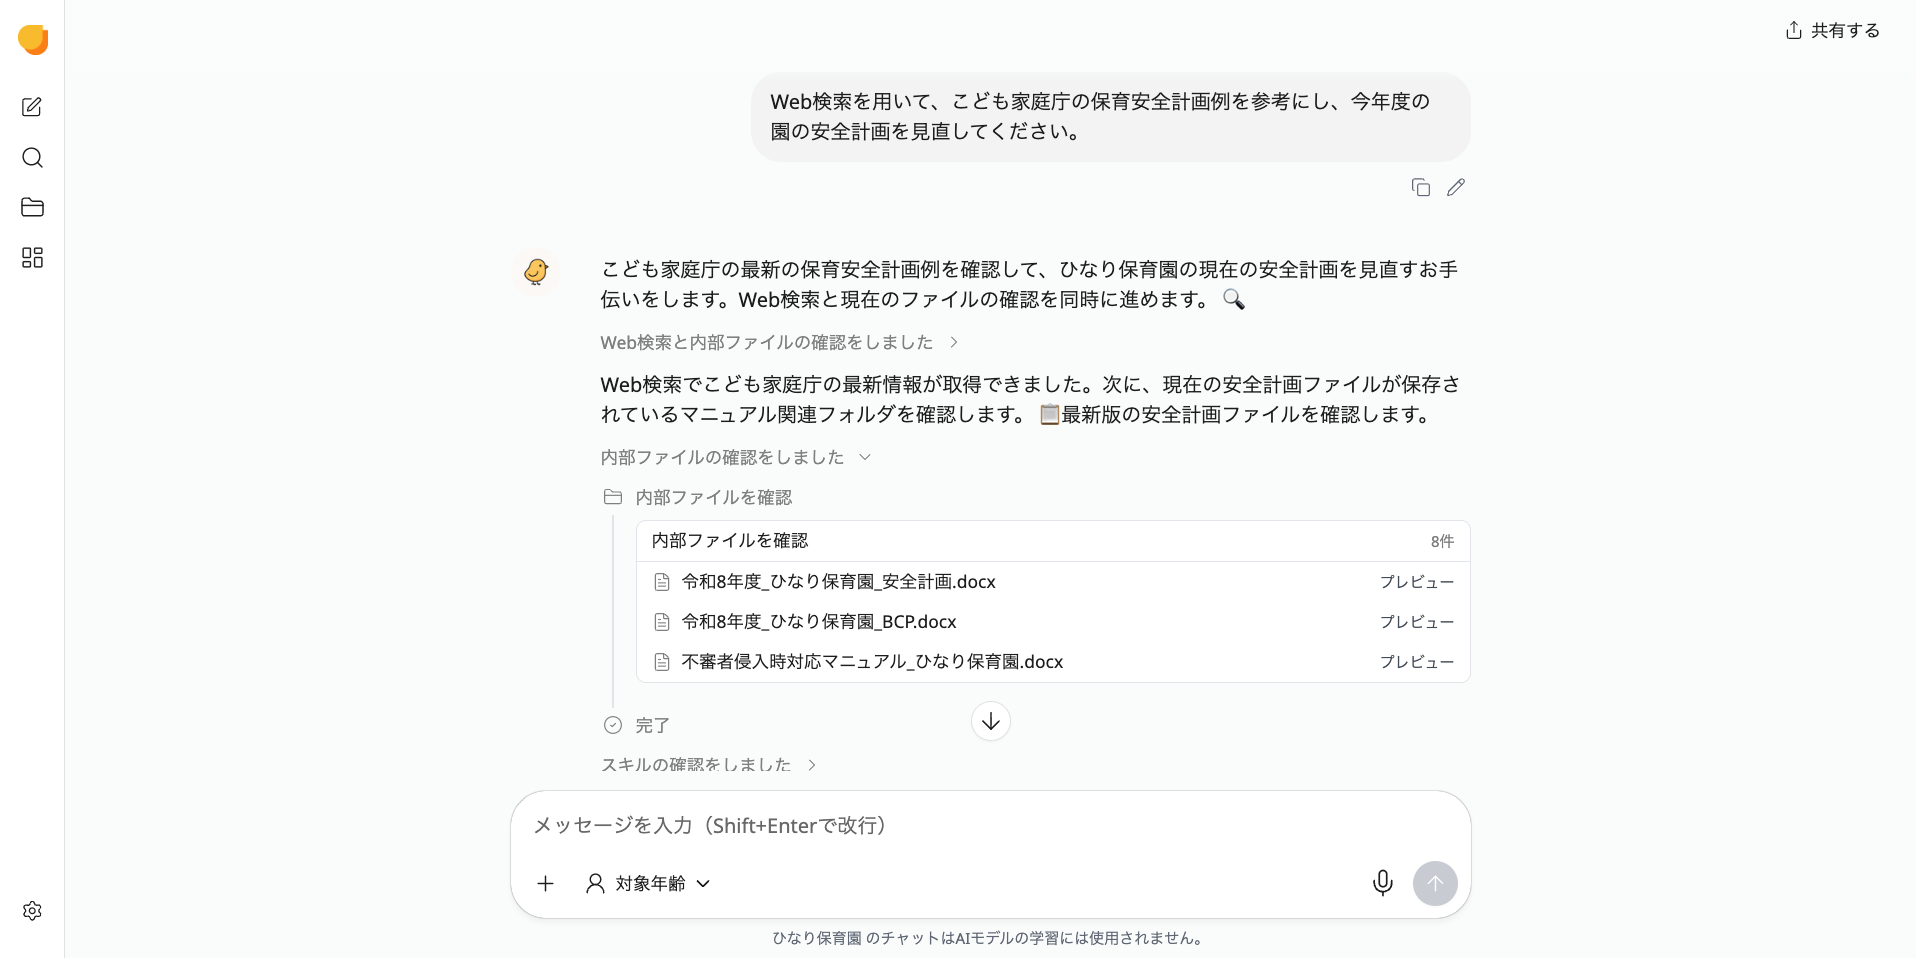Click the folder icon next to 内部ファイルを確認
This screenshot has height=958, width=1920.
pyautogui.click(x=613, y=497)
